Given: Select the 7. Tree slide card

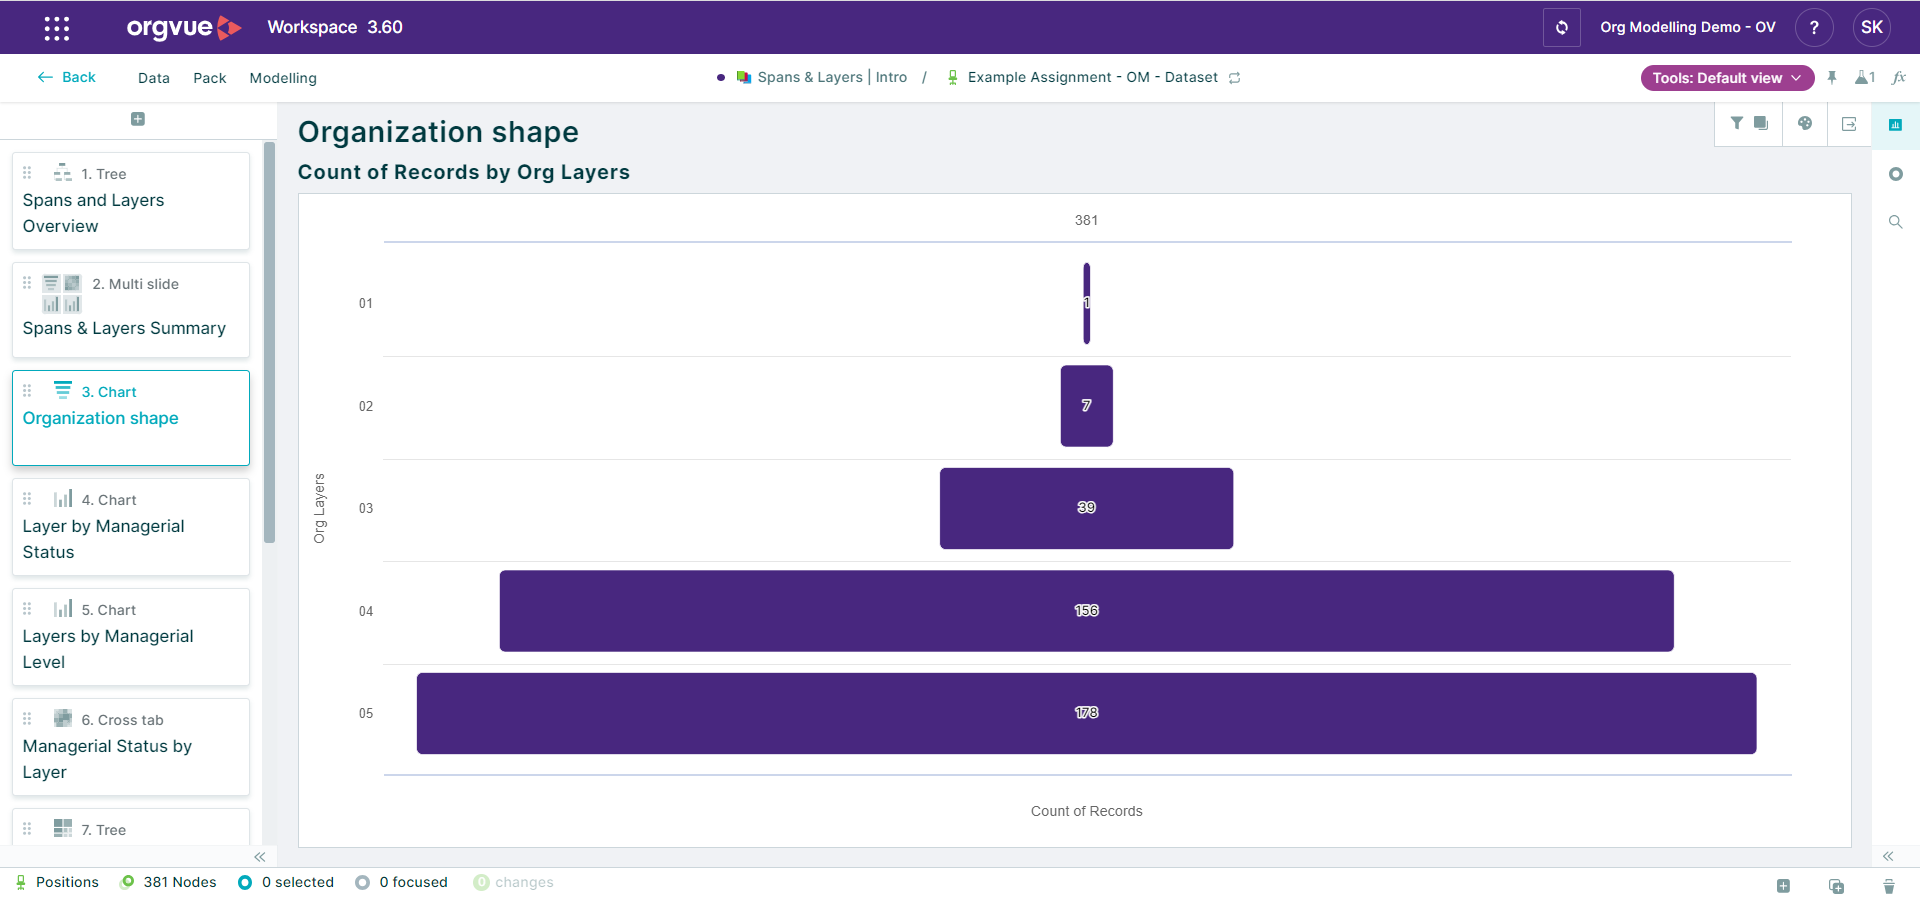Looking at the screenshot, I should [131, 828].
